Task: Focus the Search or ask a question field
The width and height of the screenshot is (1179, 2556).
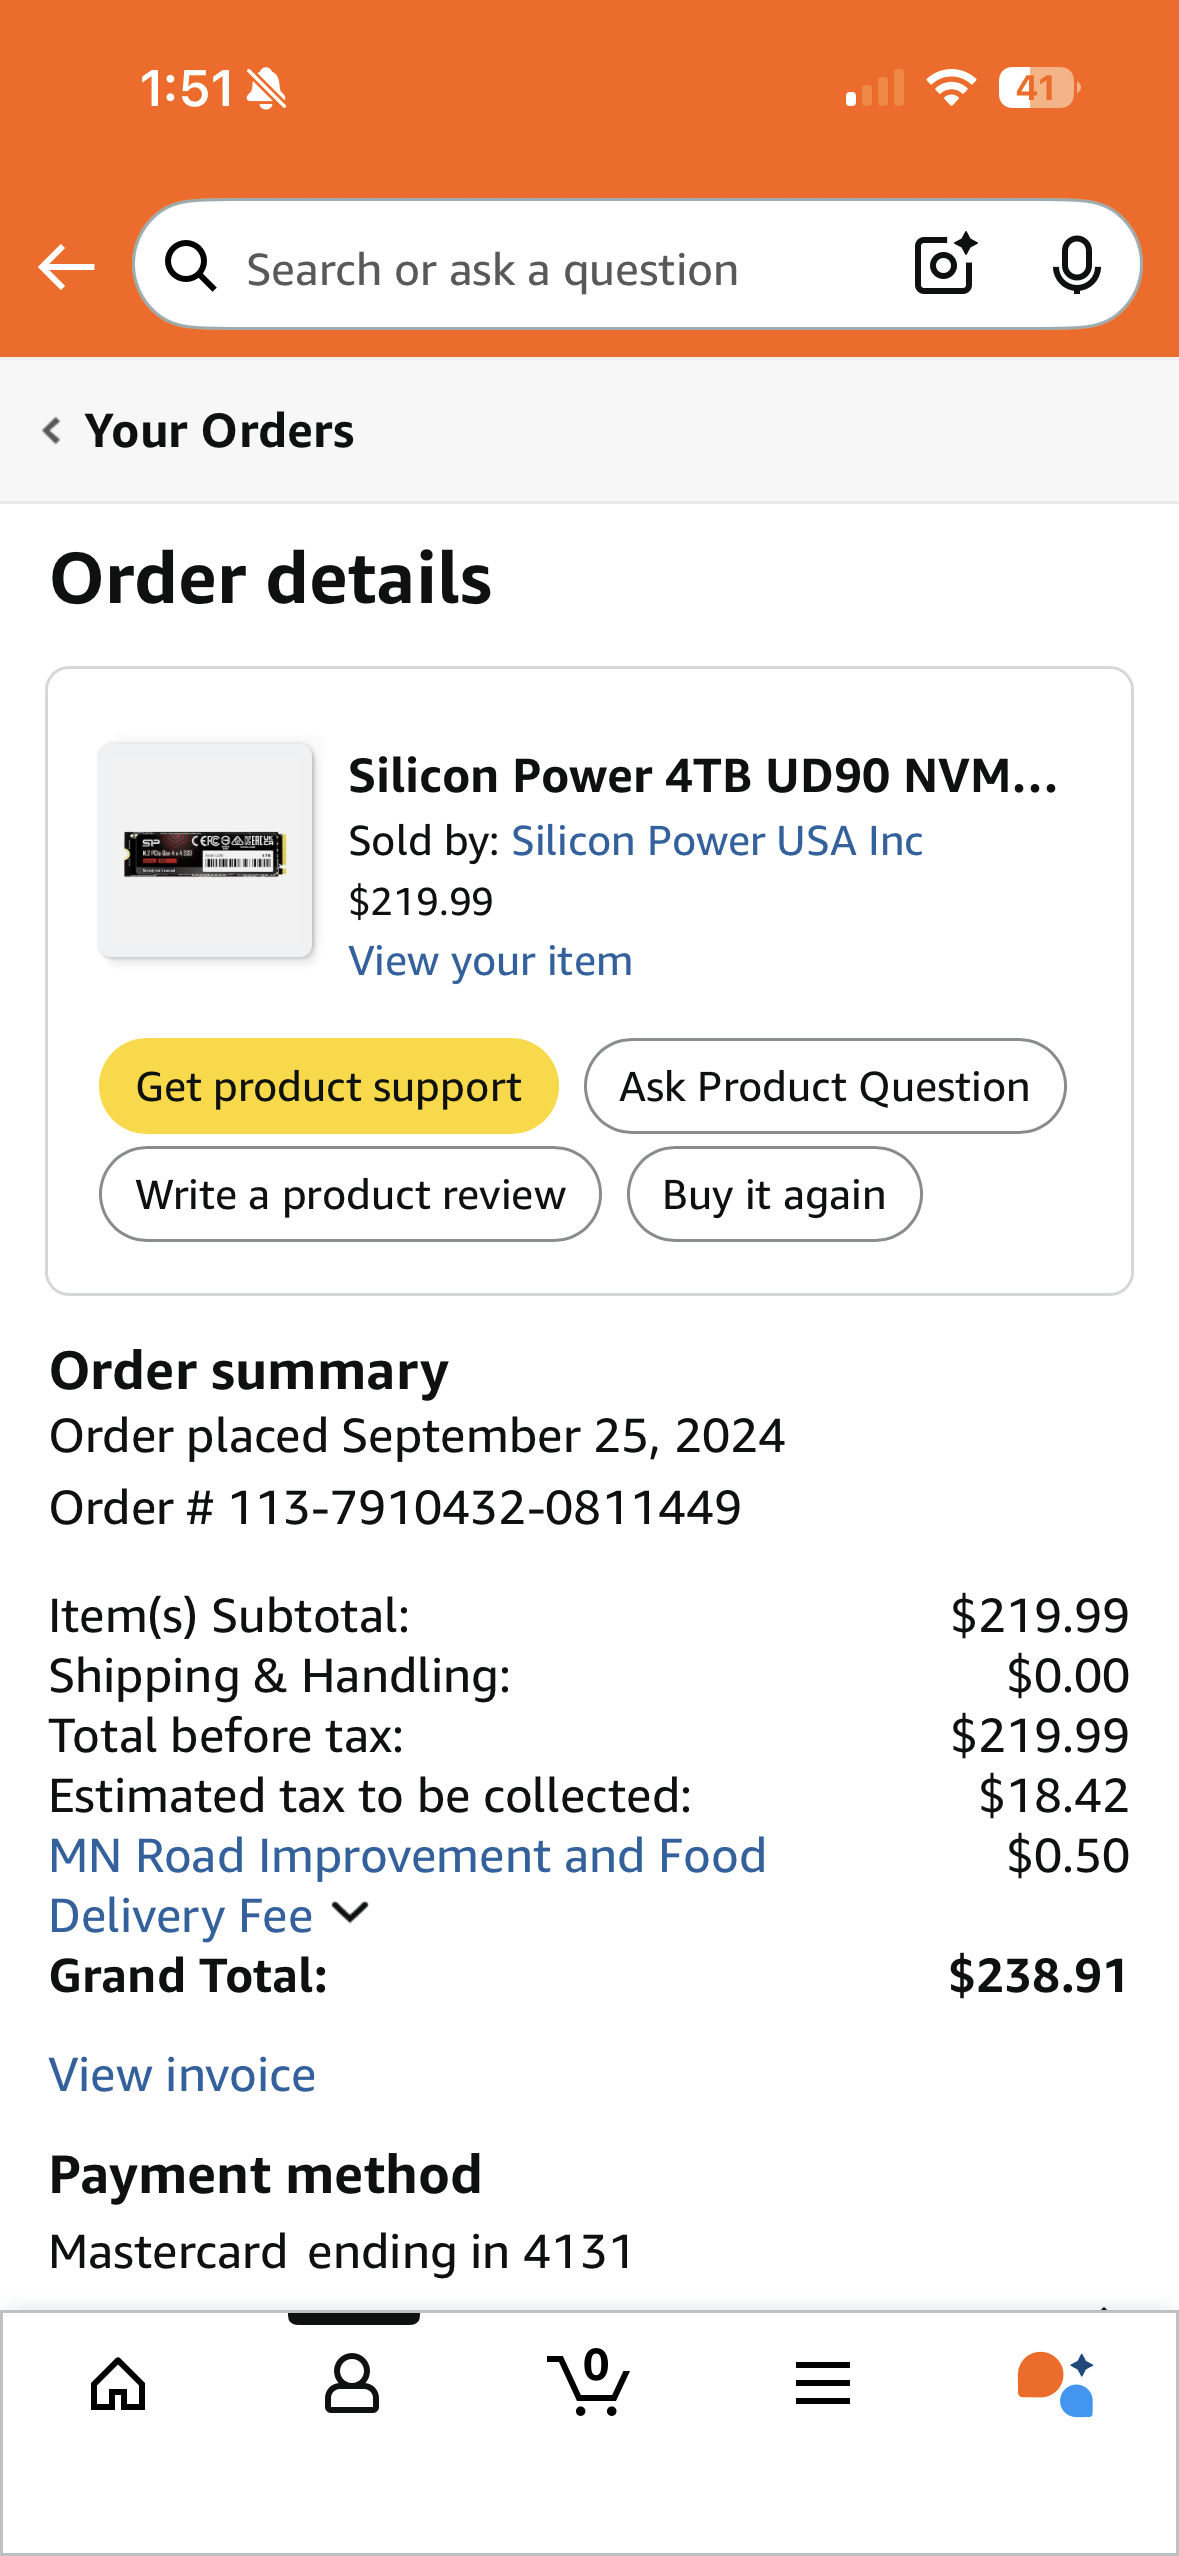Action: click(x=540, y=269)
